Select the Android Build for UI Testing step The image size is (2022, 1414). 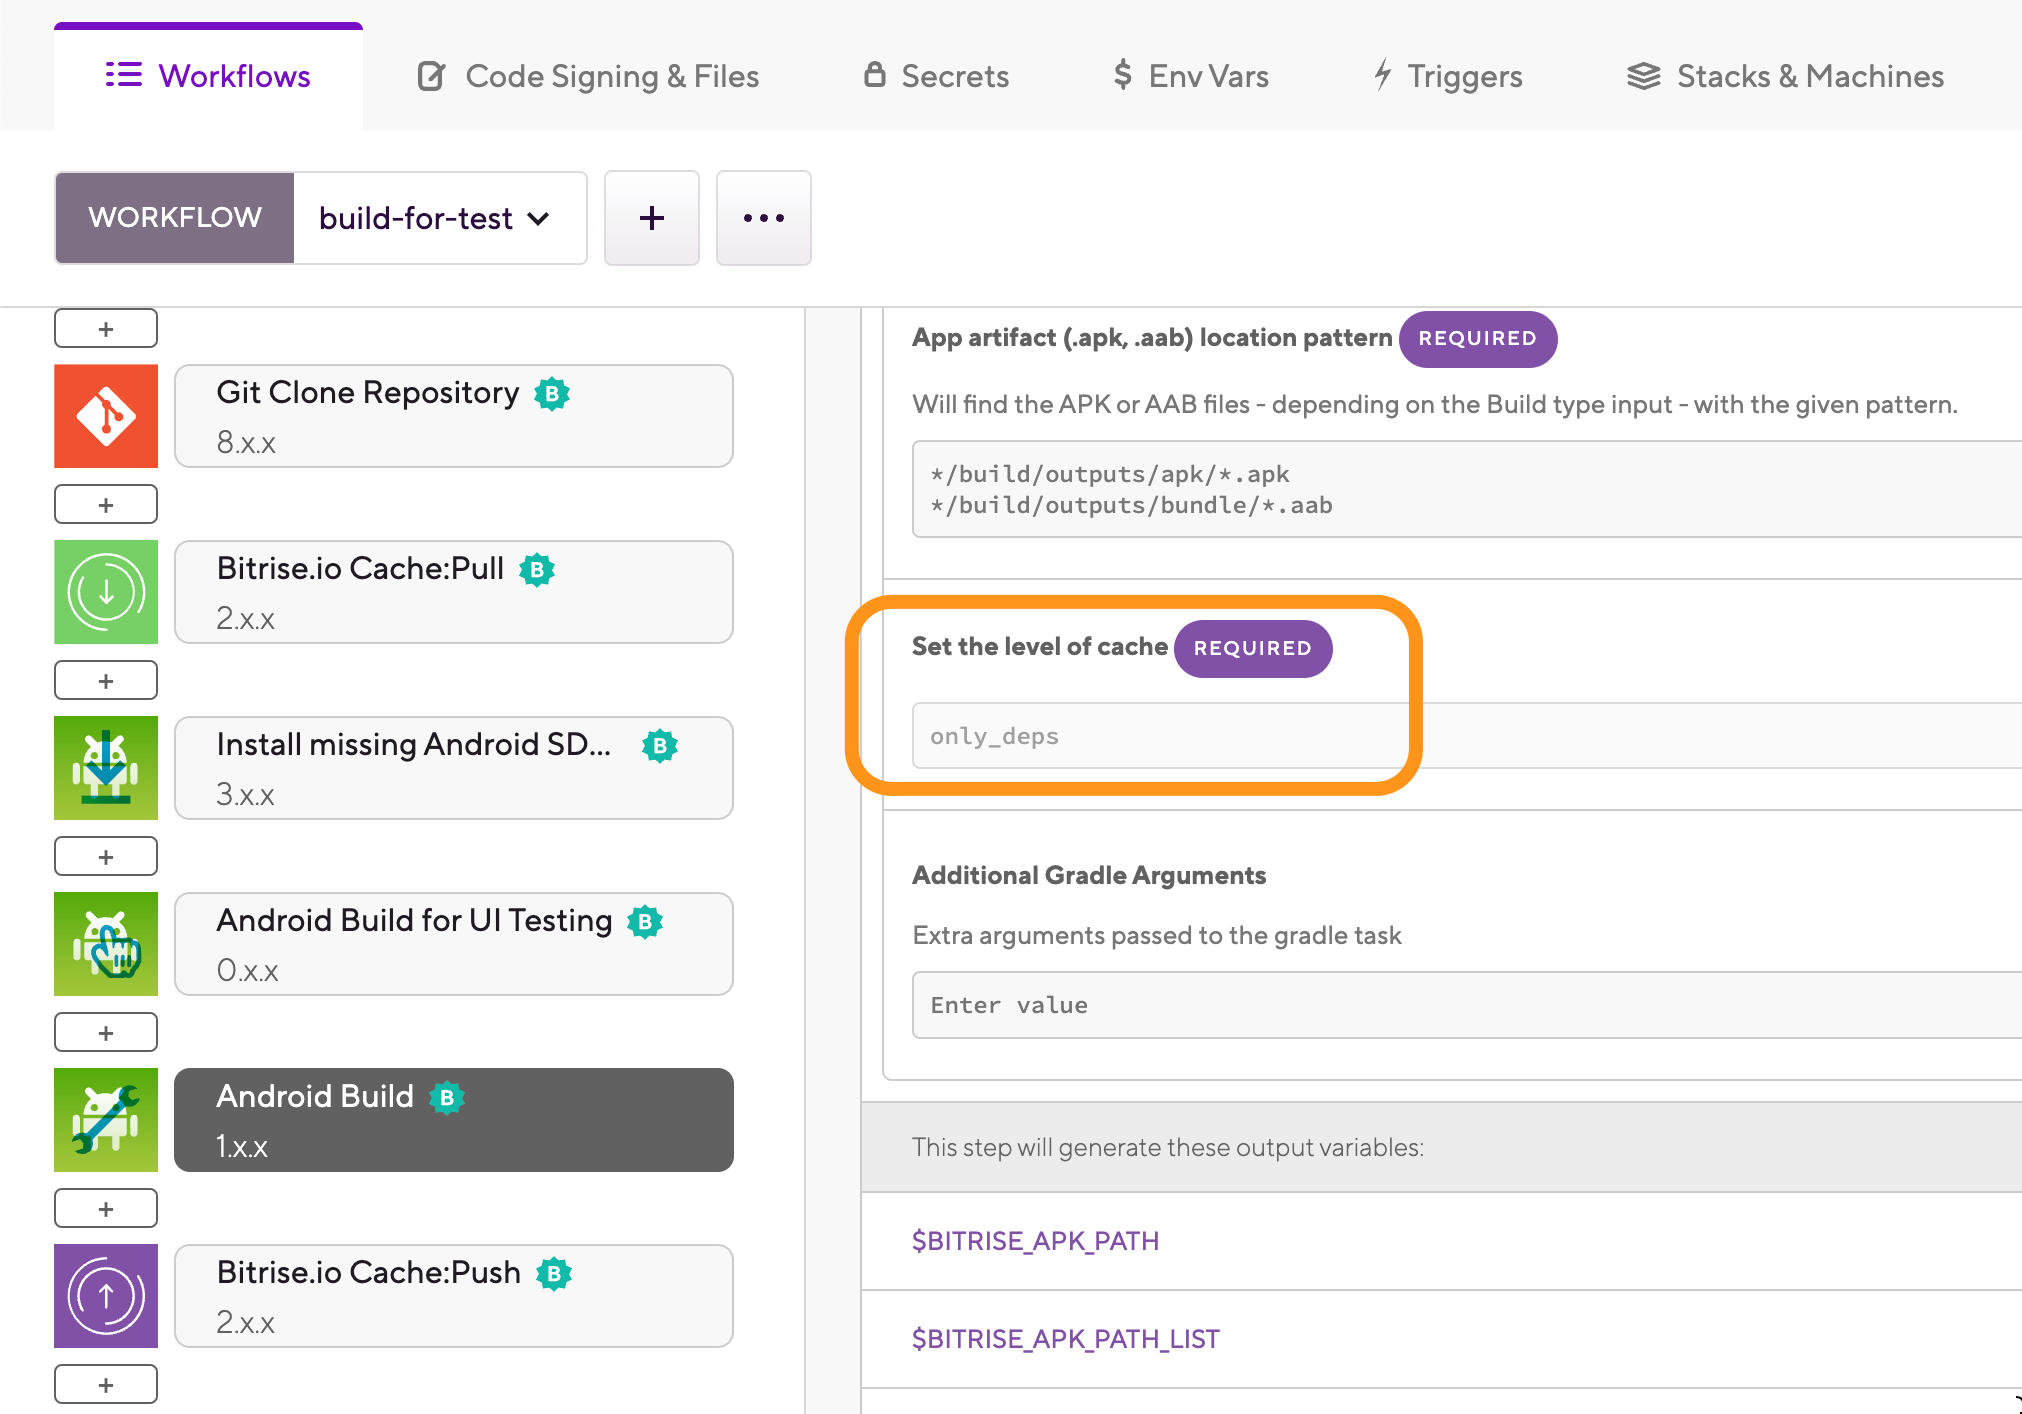pos(454,944)
